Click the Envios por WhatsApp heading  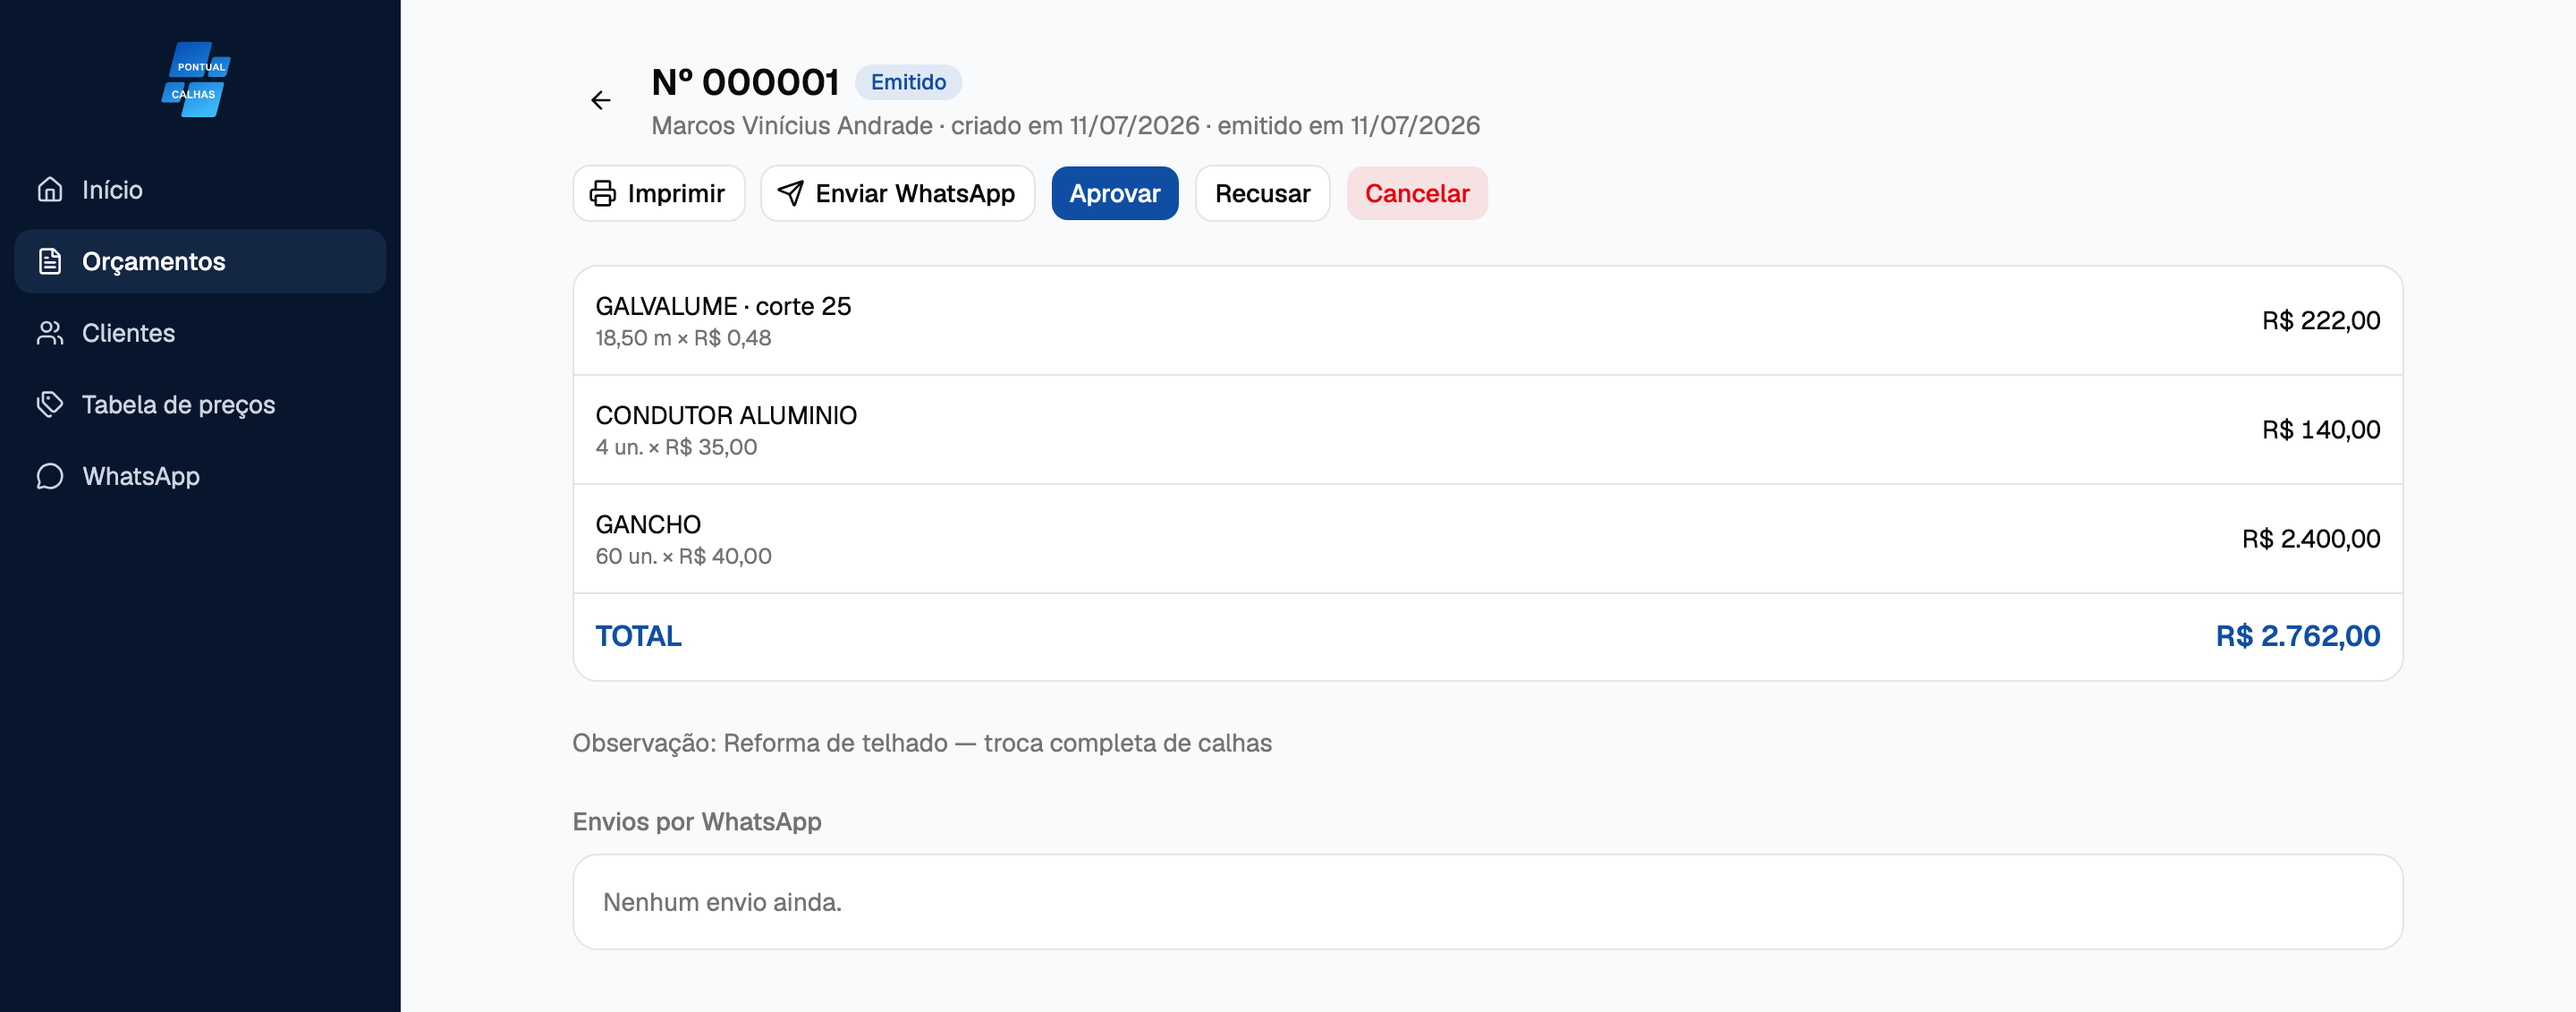point(696,822)
